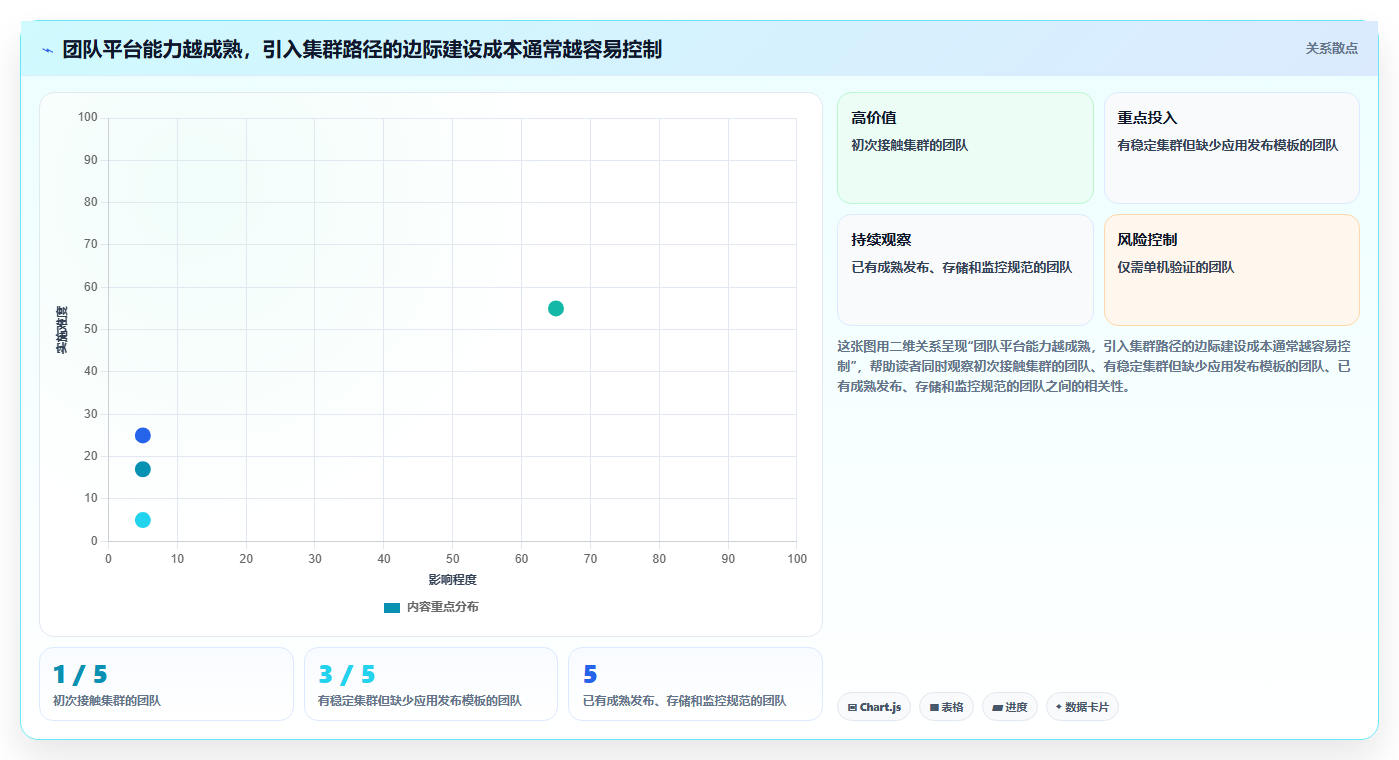Screen dimensions: 1399x760
Task: Click 有稳定集群但缺少应用发布模板的团队 under the 3 / 5 stat
Action: coord(420,701)
